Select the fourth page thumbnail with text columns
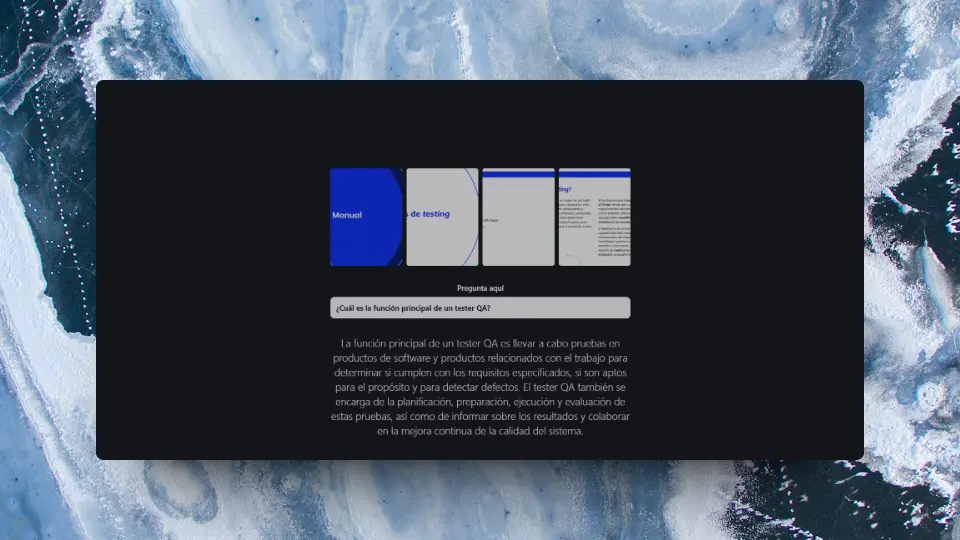 (x=594, y=217)
